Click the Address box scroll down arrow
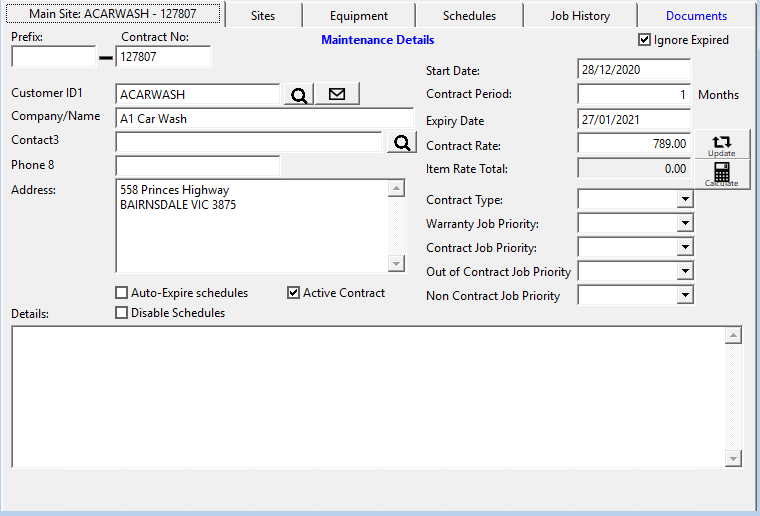760x516 pixels. (397, 263)
